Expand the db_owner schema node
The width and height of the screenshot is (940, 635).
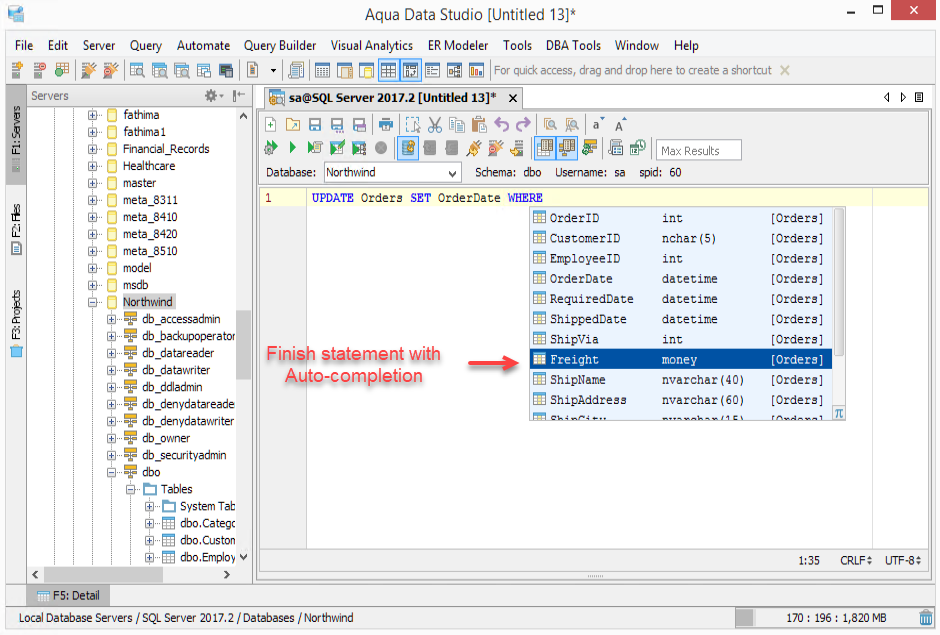112,438
